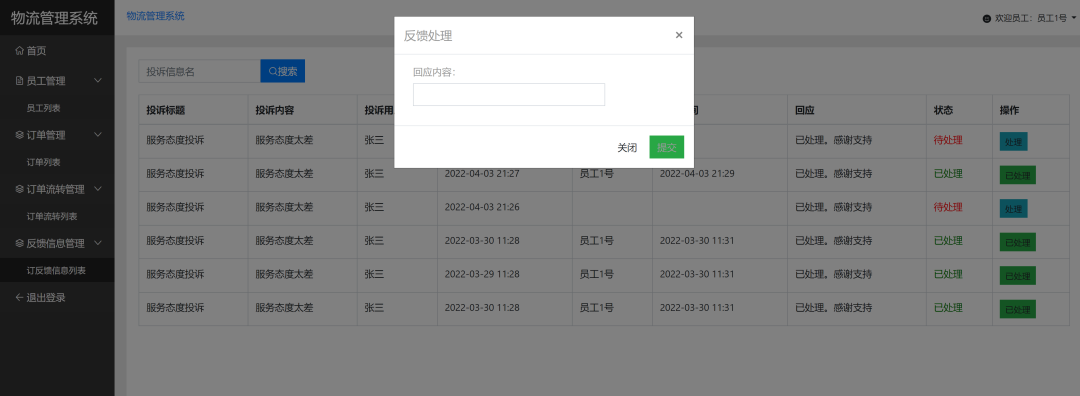
Task: Click the 员工管理 document icon in the sidebar
Action: pos(19,81)
